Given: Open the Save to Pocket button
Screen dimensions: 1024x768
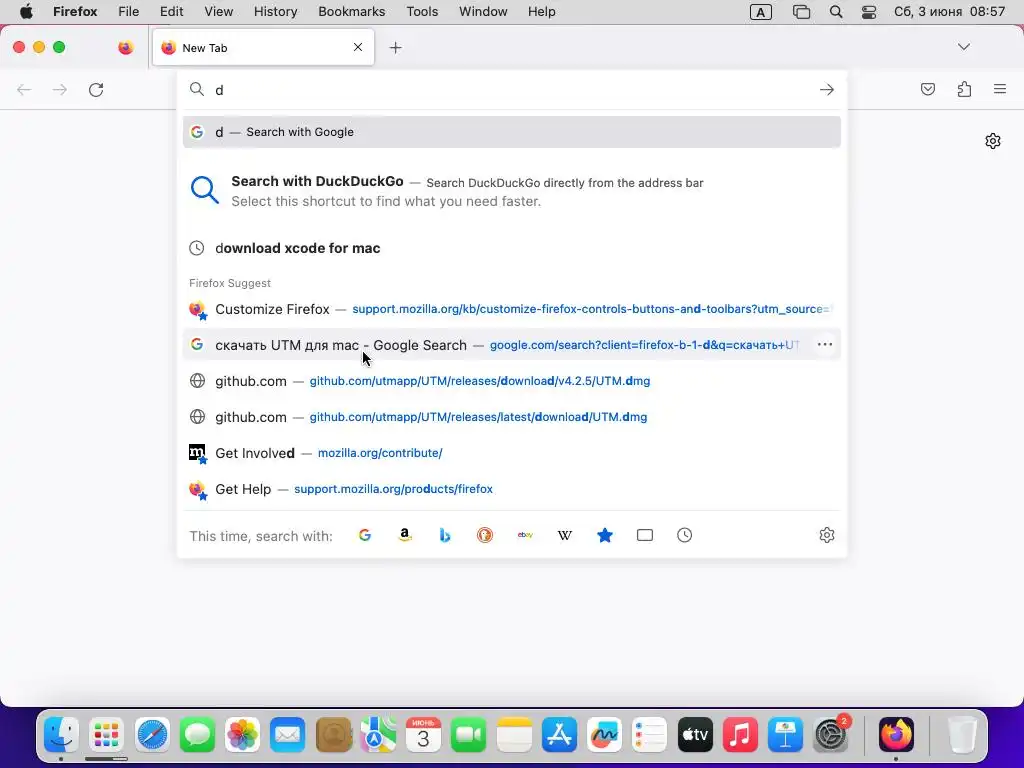Looking at the screenshot, I should [x=927, y=89].
